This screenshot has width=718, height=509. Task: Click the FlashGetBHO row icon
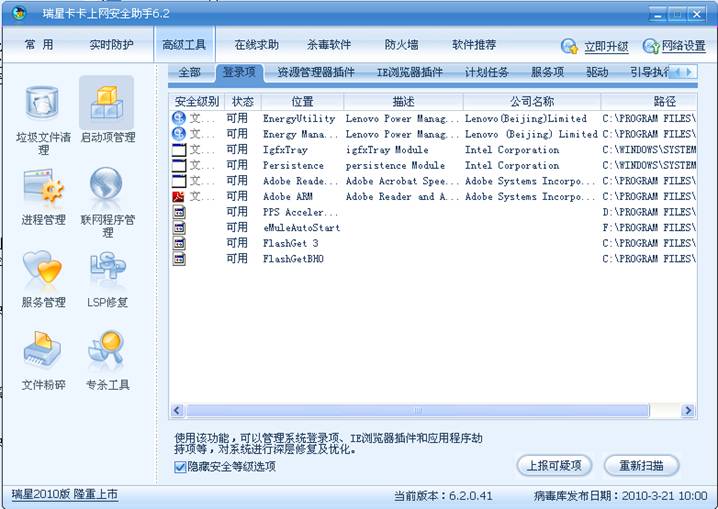(x=179, y=259)
